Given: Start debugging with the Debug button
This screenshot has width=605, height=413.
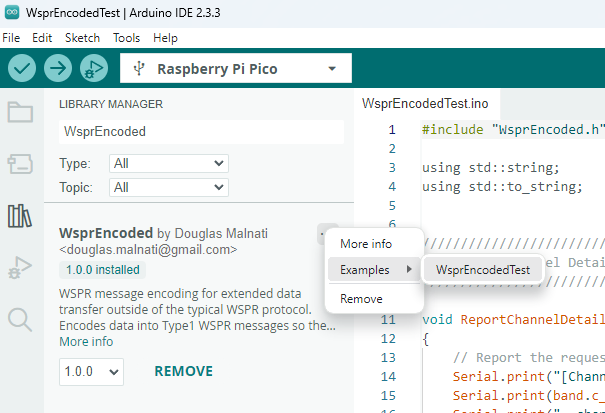Looking at the screenshot, I should pos(94,69).
